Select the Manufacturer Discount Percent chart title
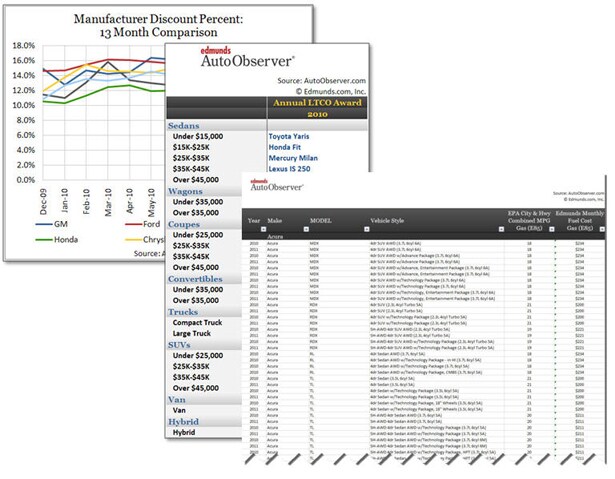 point(158,25)
